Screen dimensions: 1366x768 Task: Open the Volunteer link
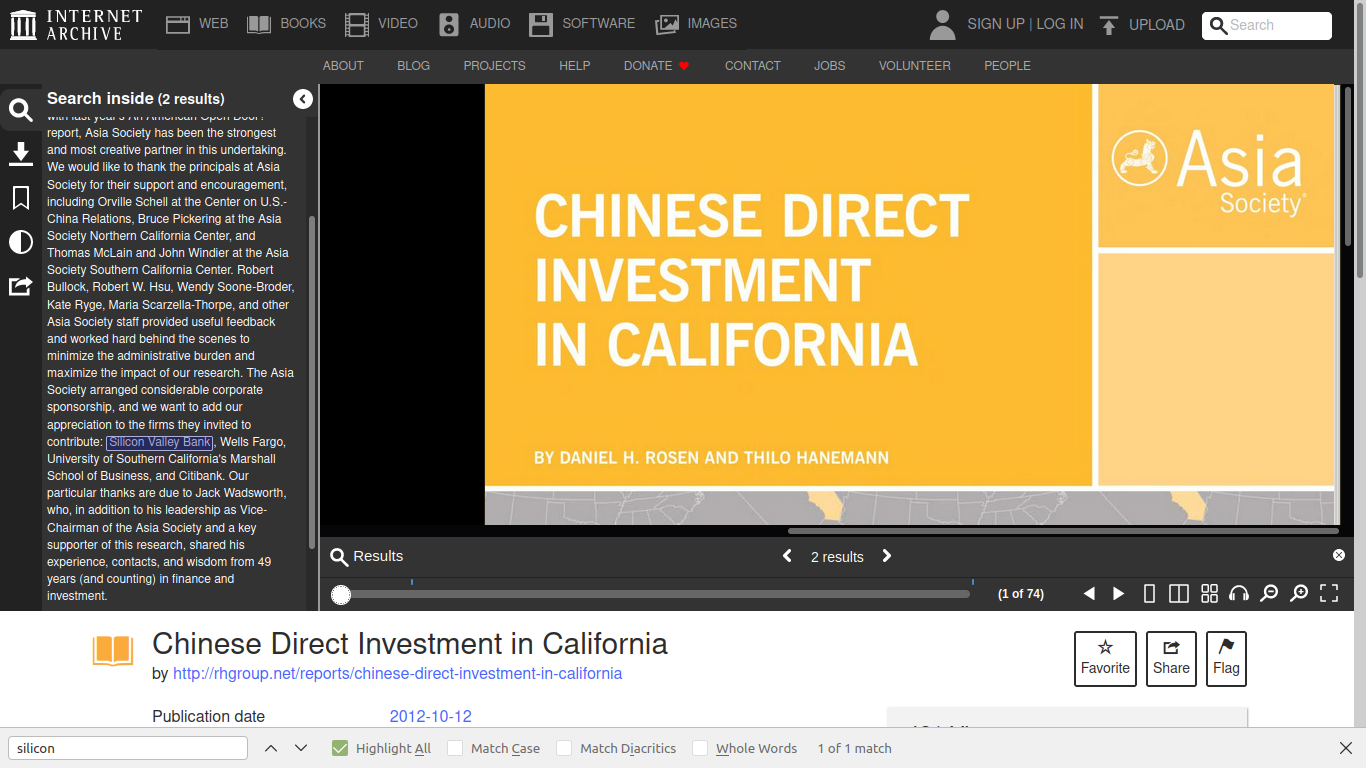click(x=915, y=65)
